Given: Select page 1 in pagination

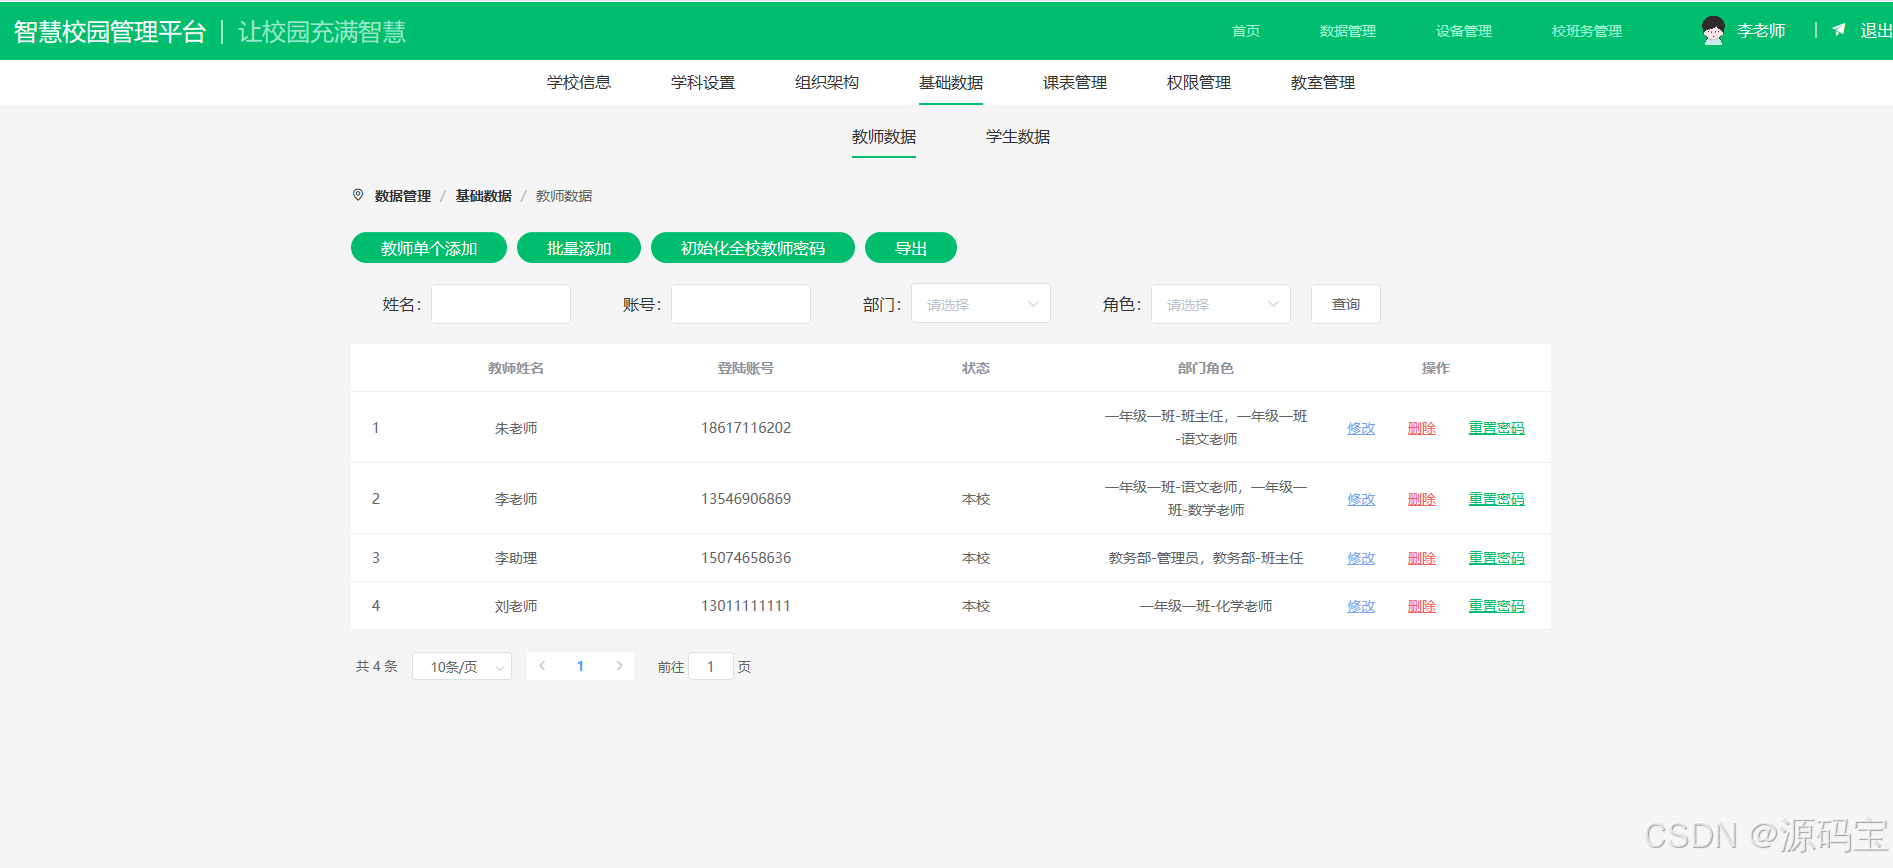Looking at the screenshot, I should (580, 666).
